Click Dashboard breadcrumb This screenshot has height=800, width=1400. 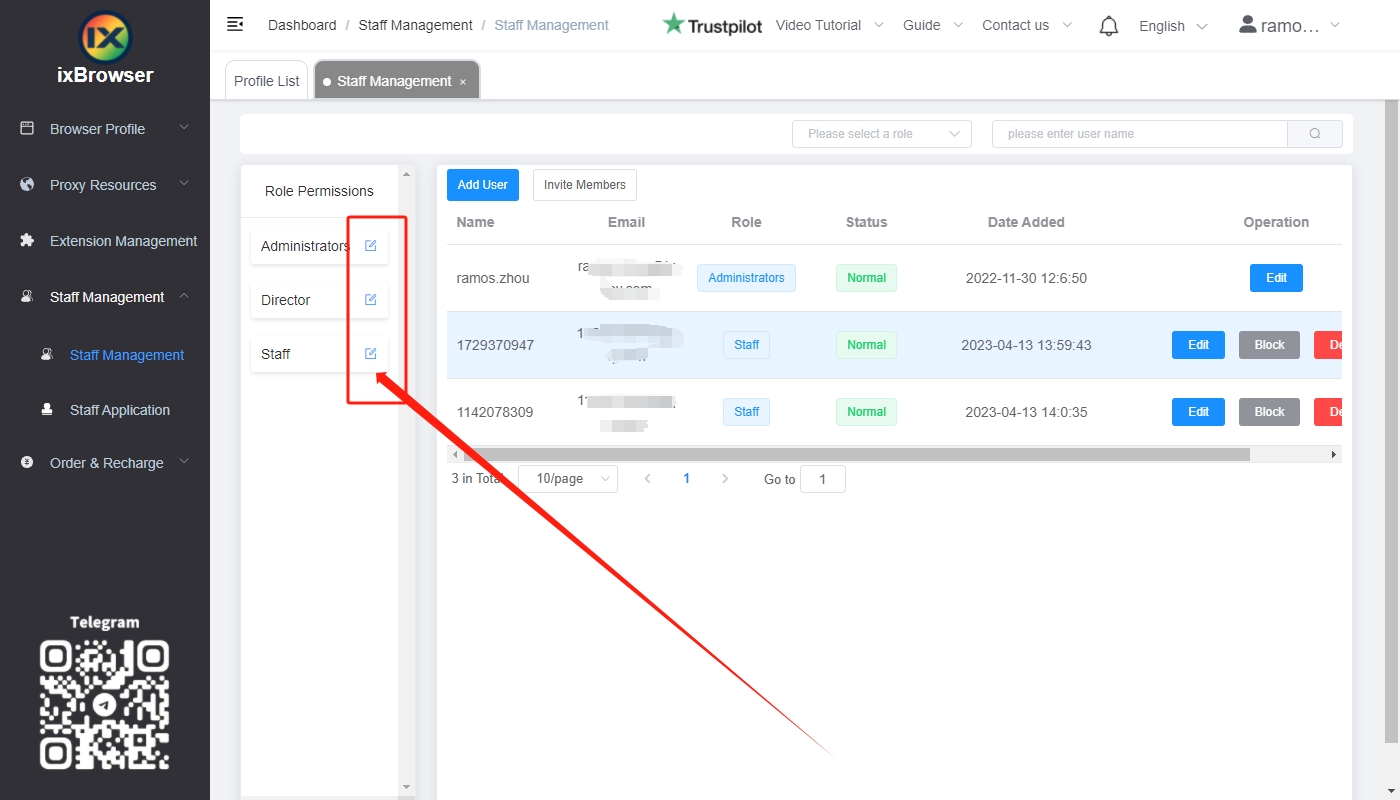point(302,25)
